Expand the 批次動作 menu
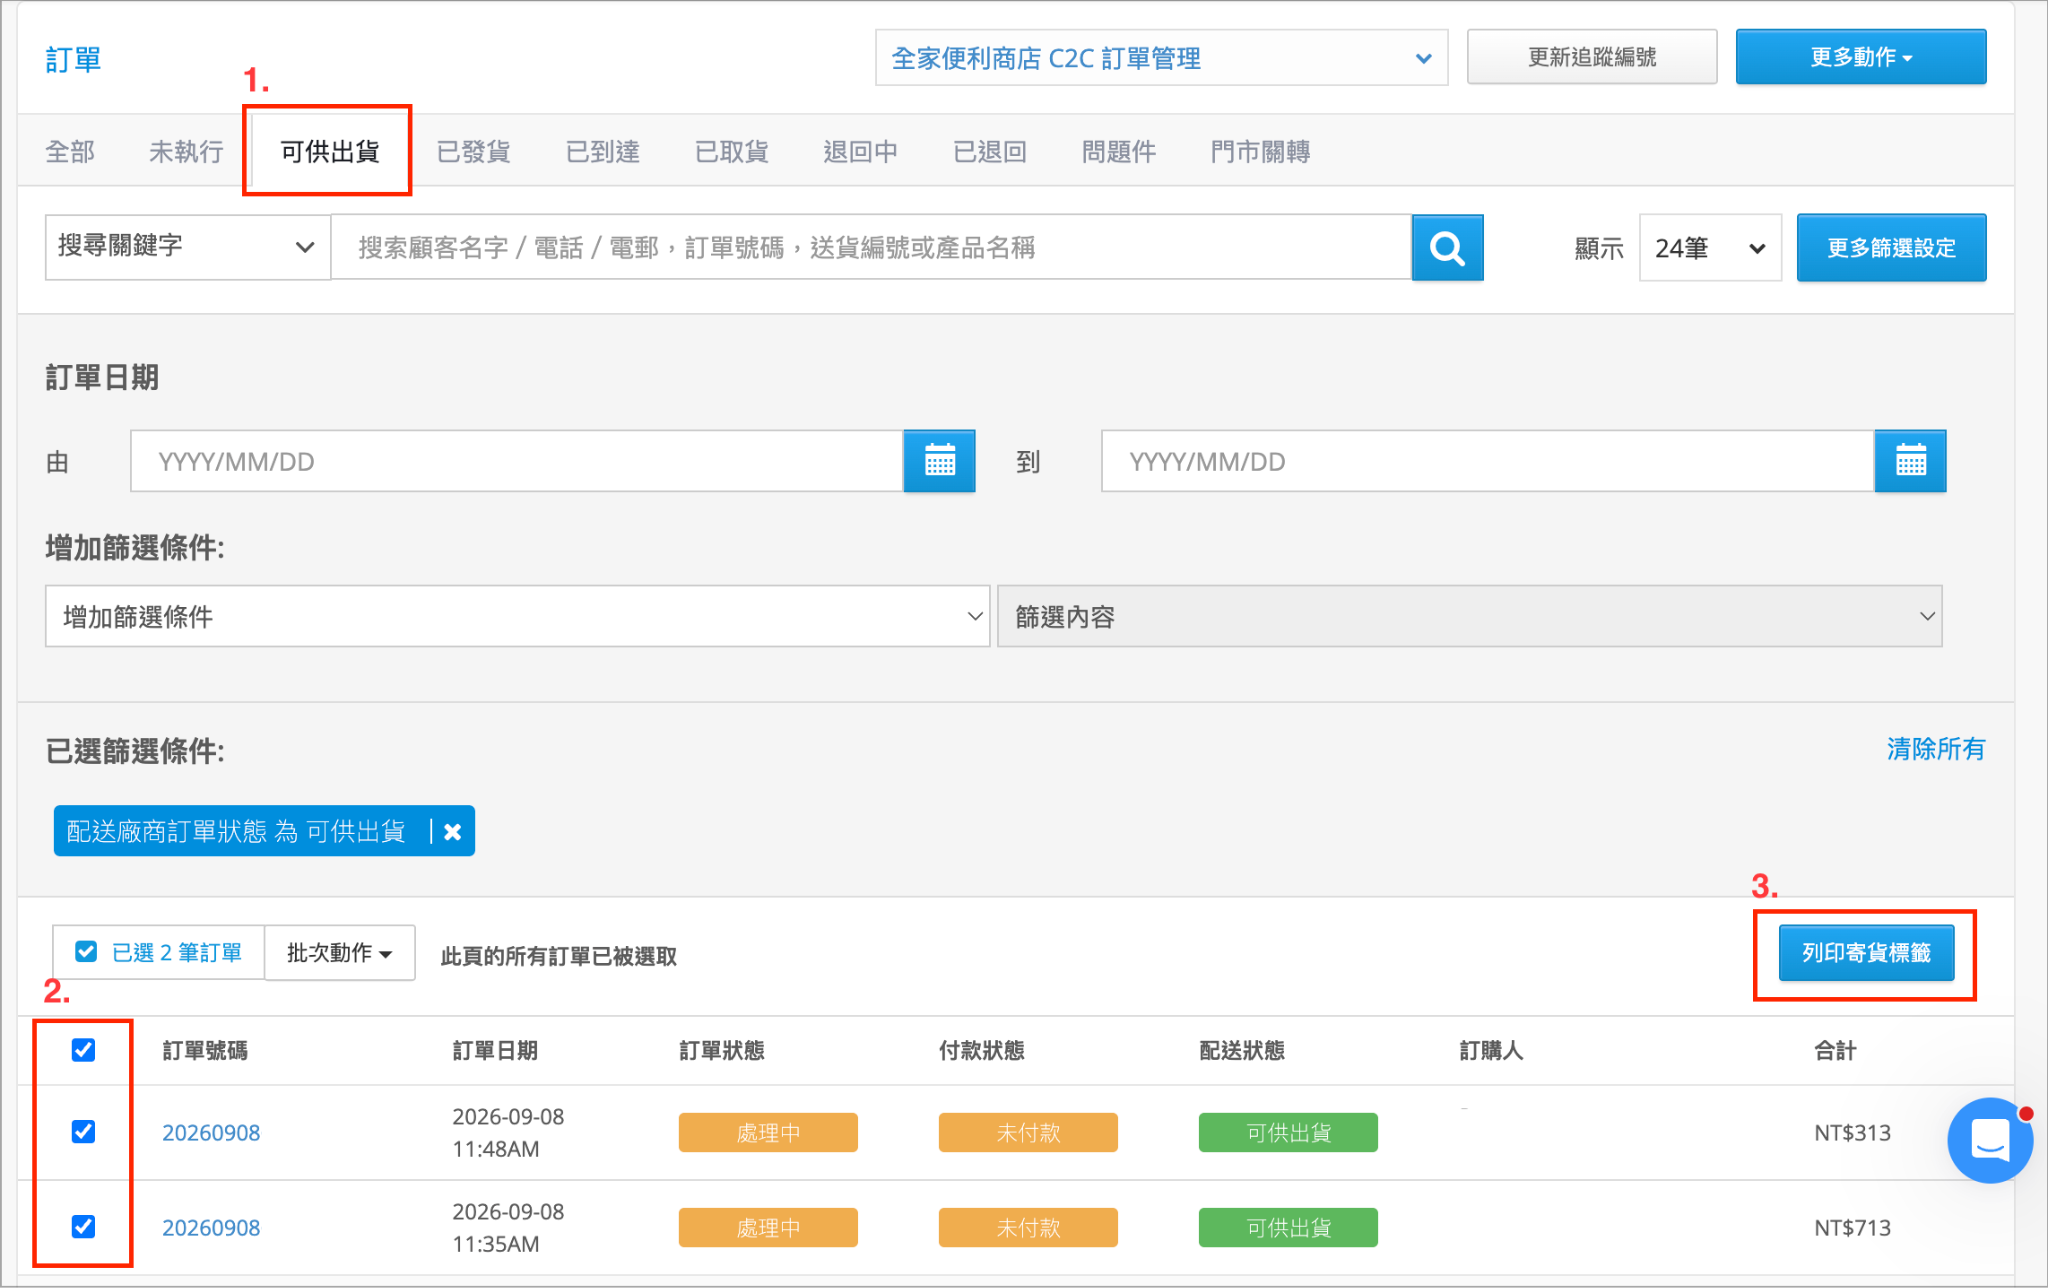The image size is (2048, 1288). (x=340, y=953)
